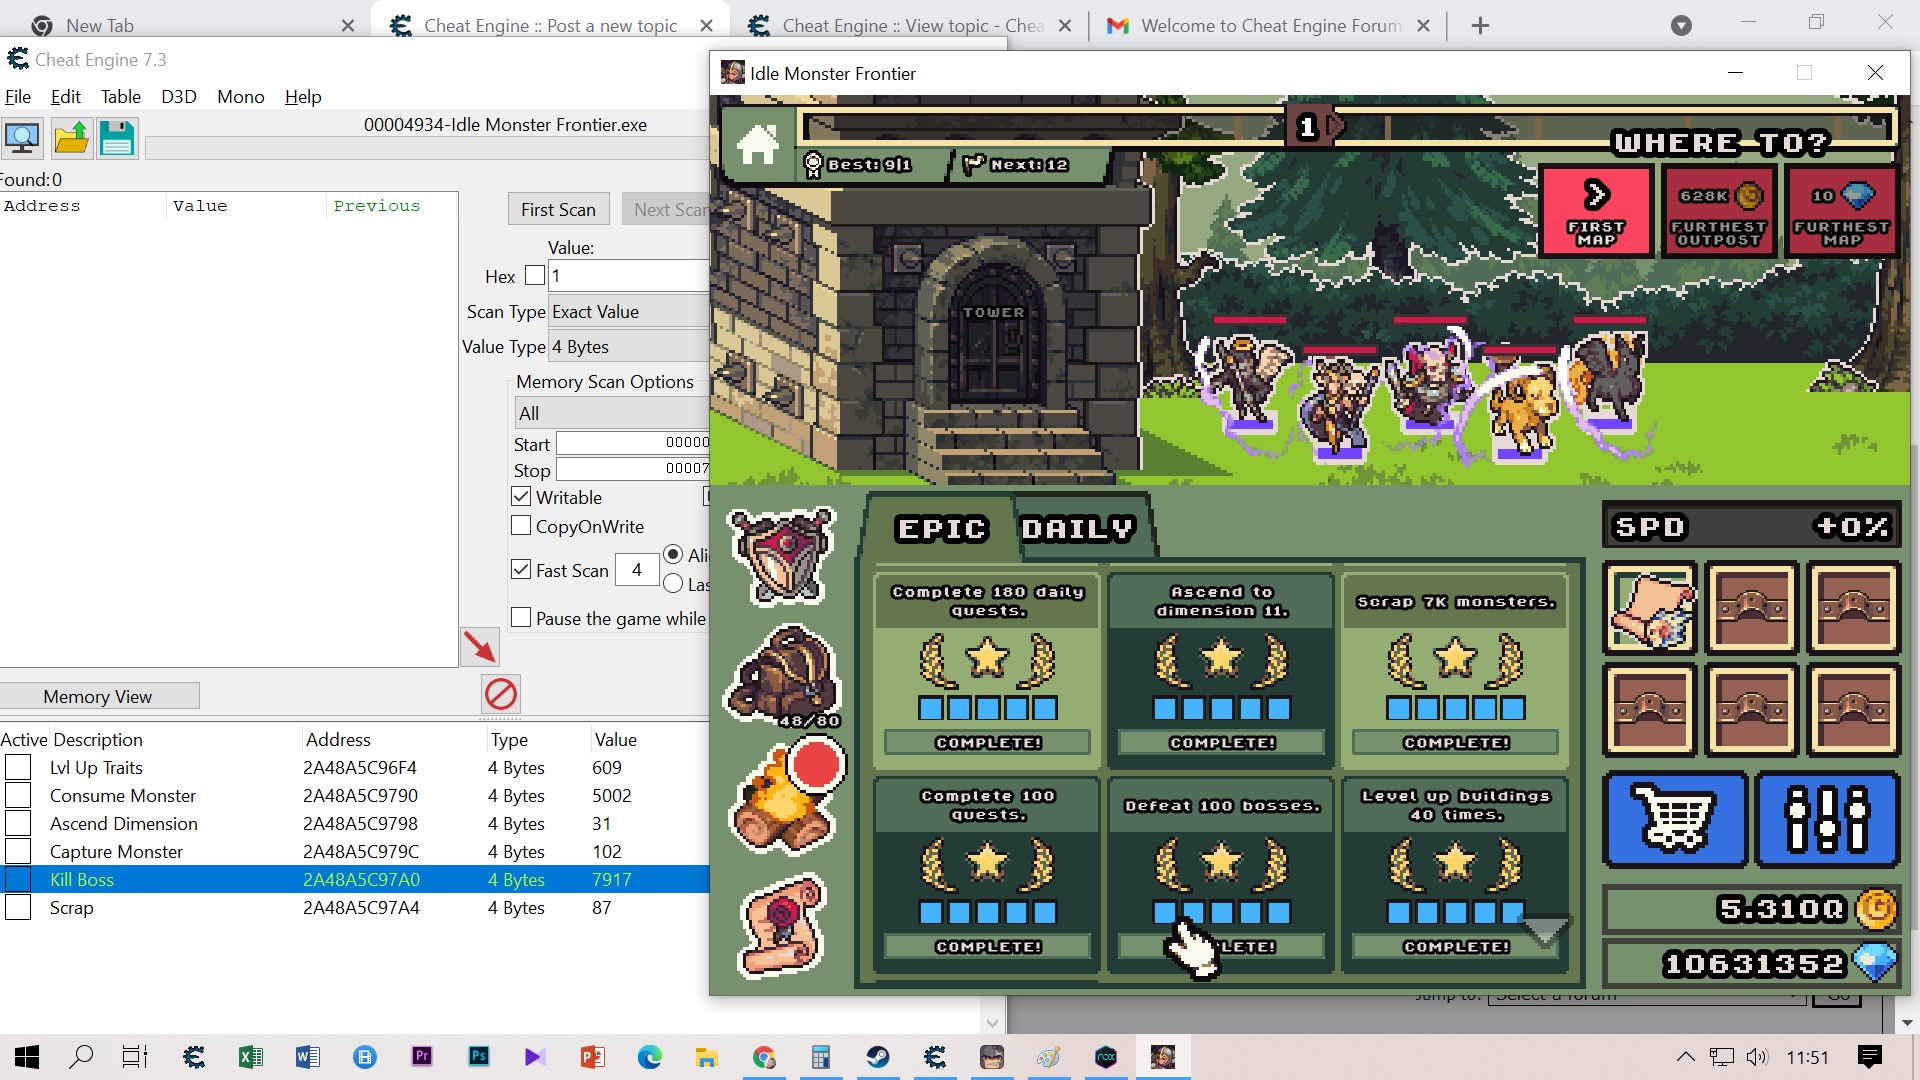Switch to the DAILY quests tab

(x=1078, y=528)
